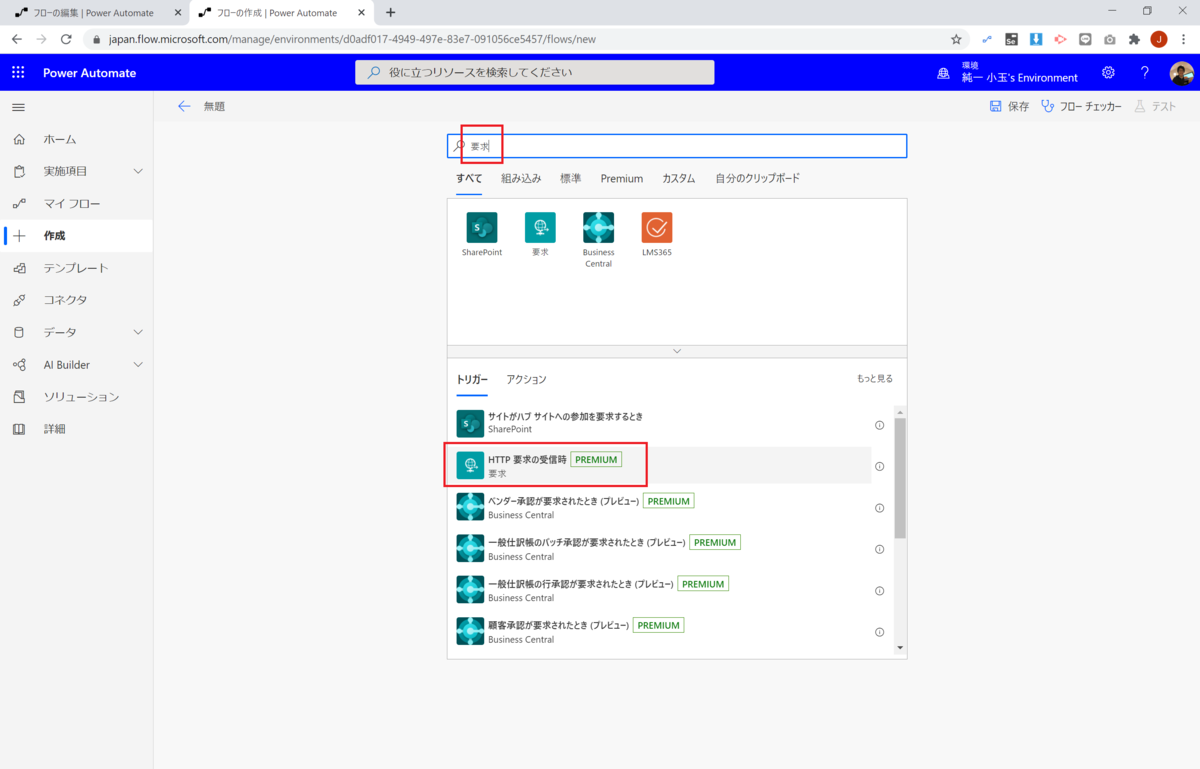Reload the browser page
The height and width of the screenshot is (769, 1200).
coord(66,39)
